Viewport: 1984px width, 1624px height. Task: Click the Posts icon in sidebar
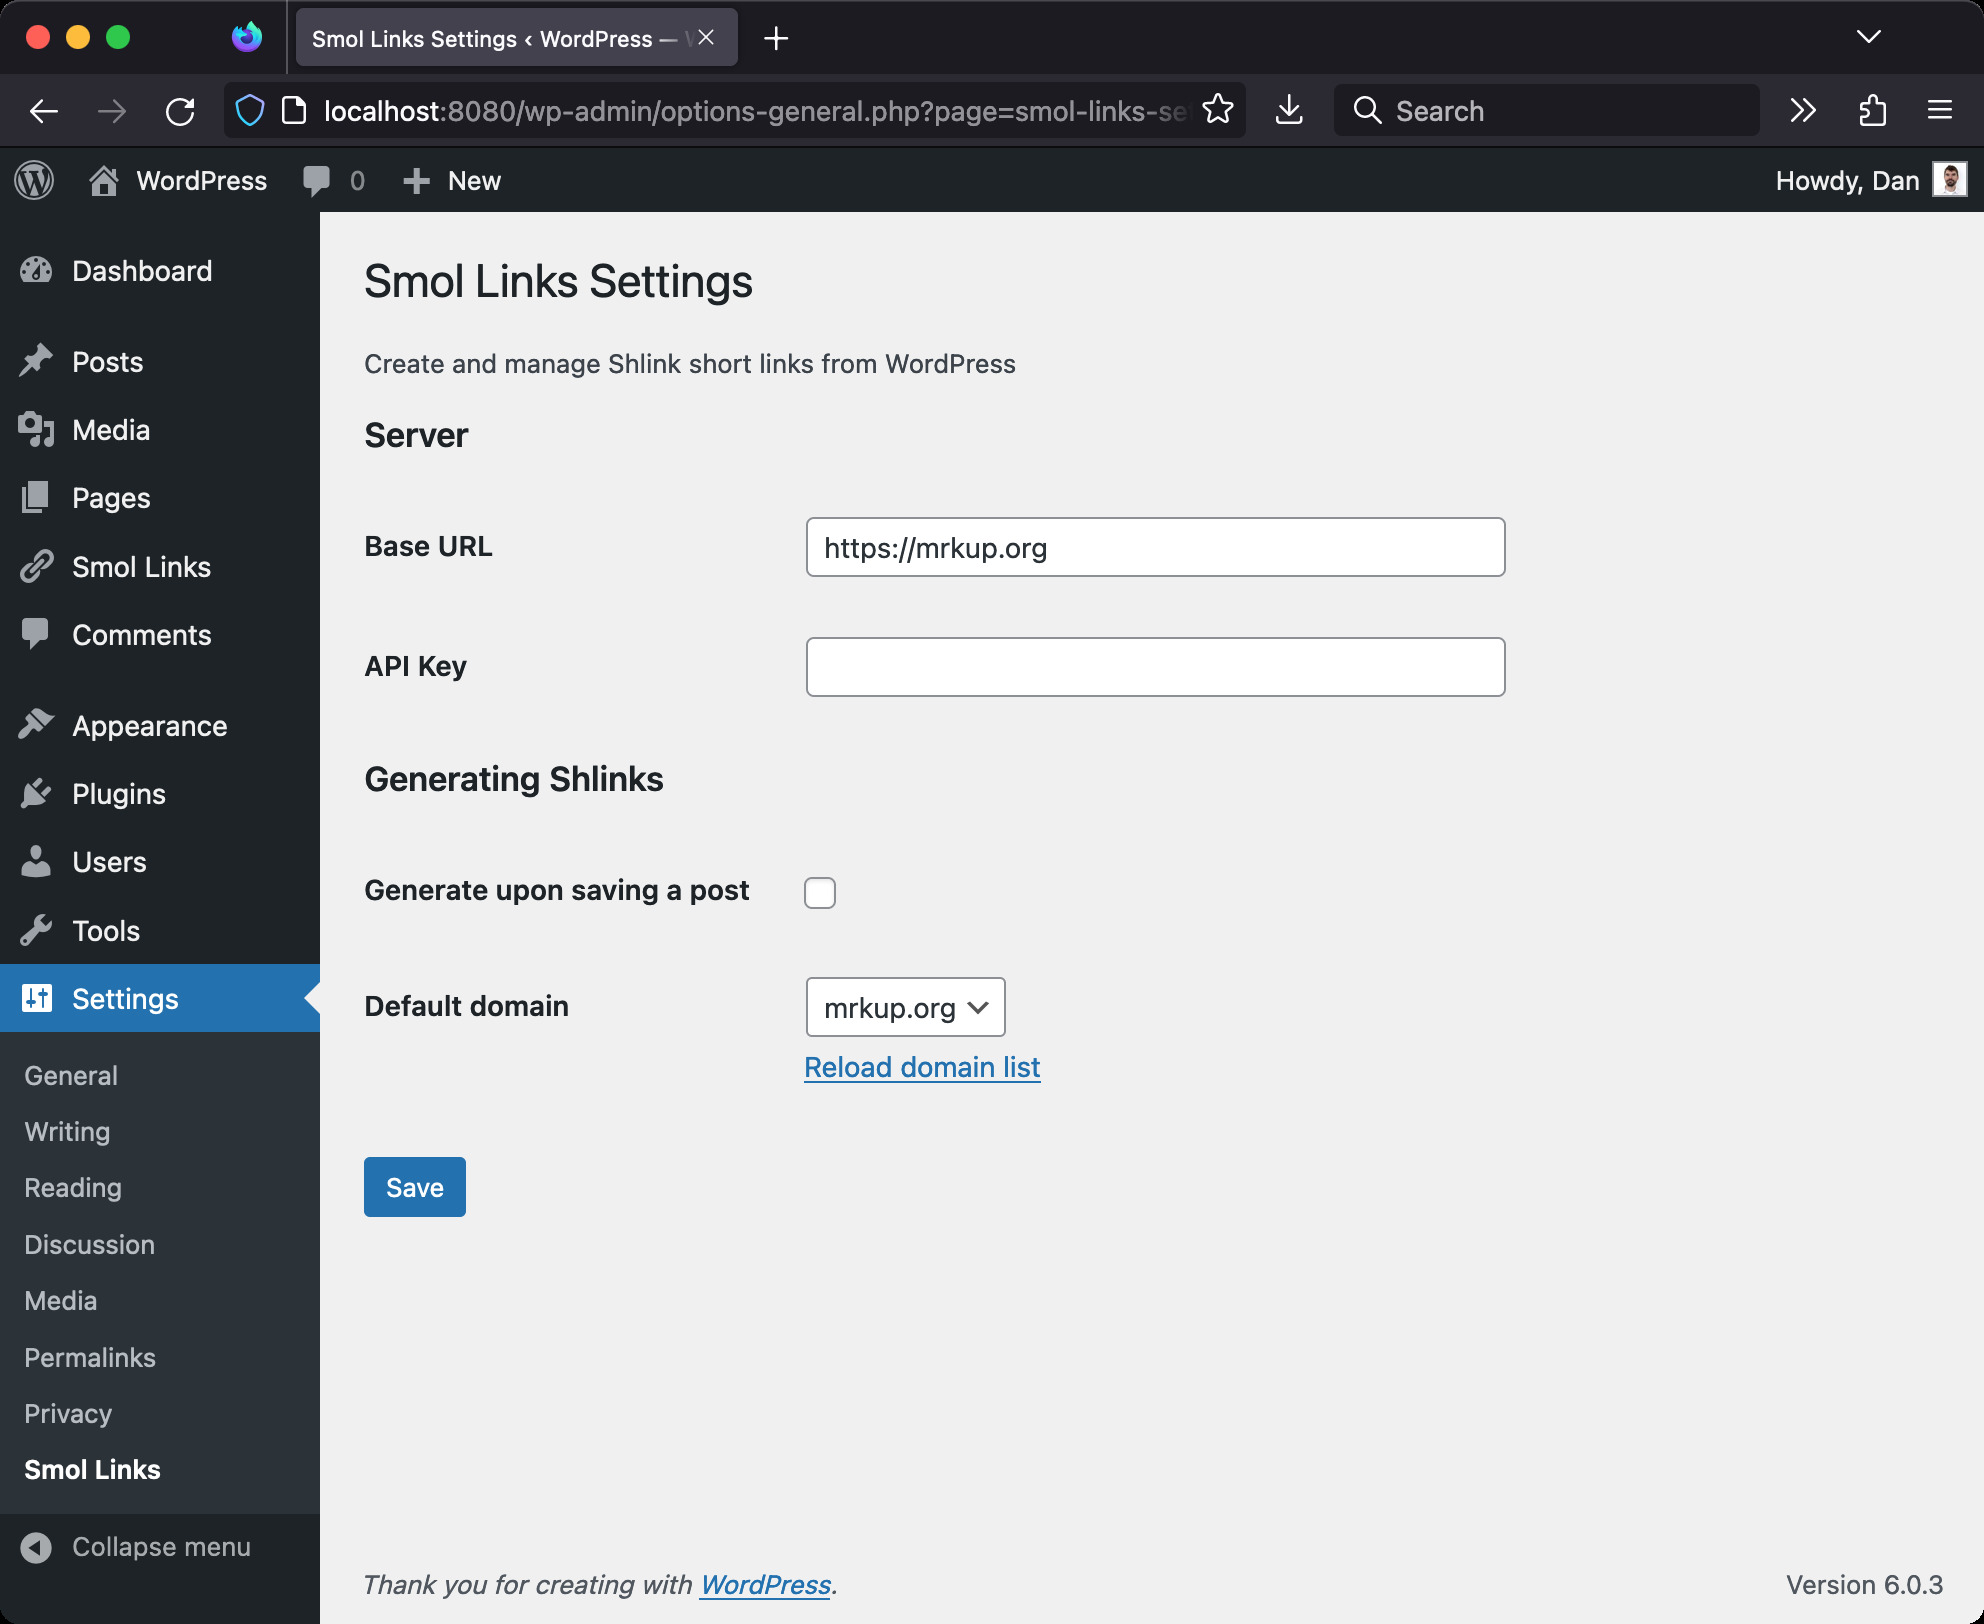(36, 361)
